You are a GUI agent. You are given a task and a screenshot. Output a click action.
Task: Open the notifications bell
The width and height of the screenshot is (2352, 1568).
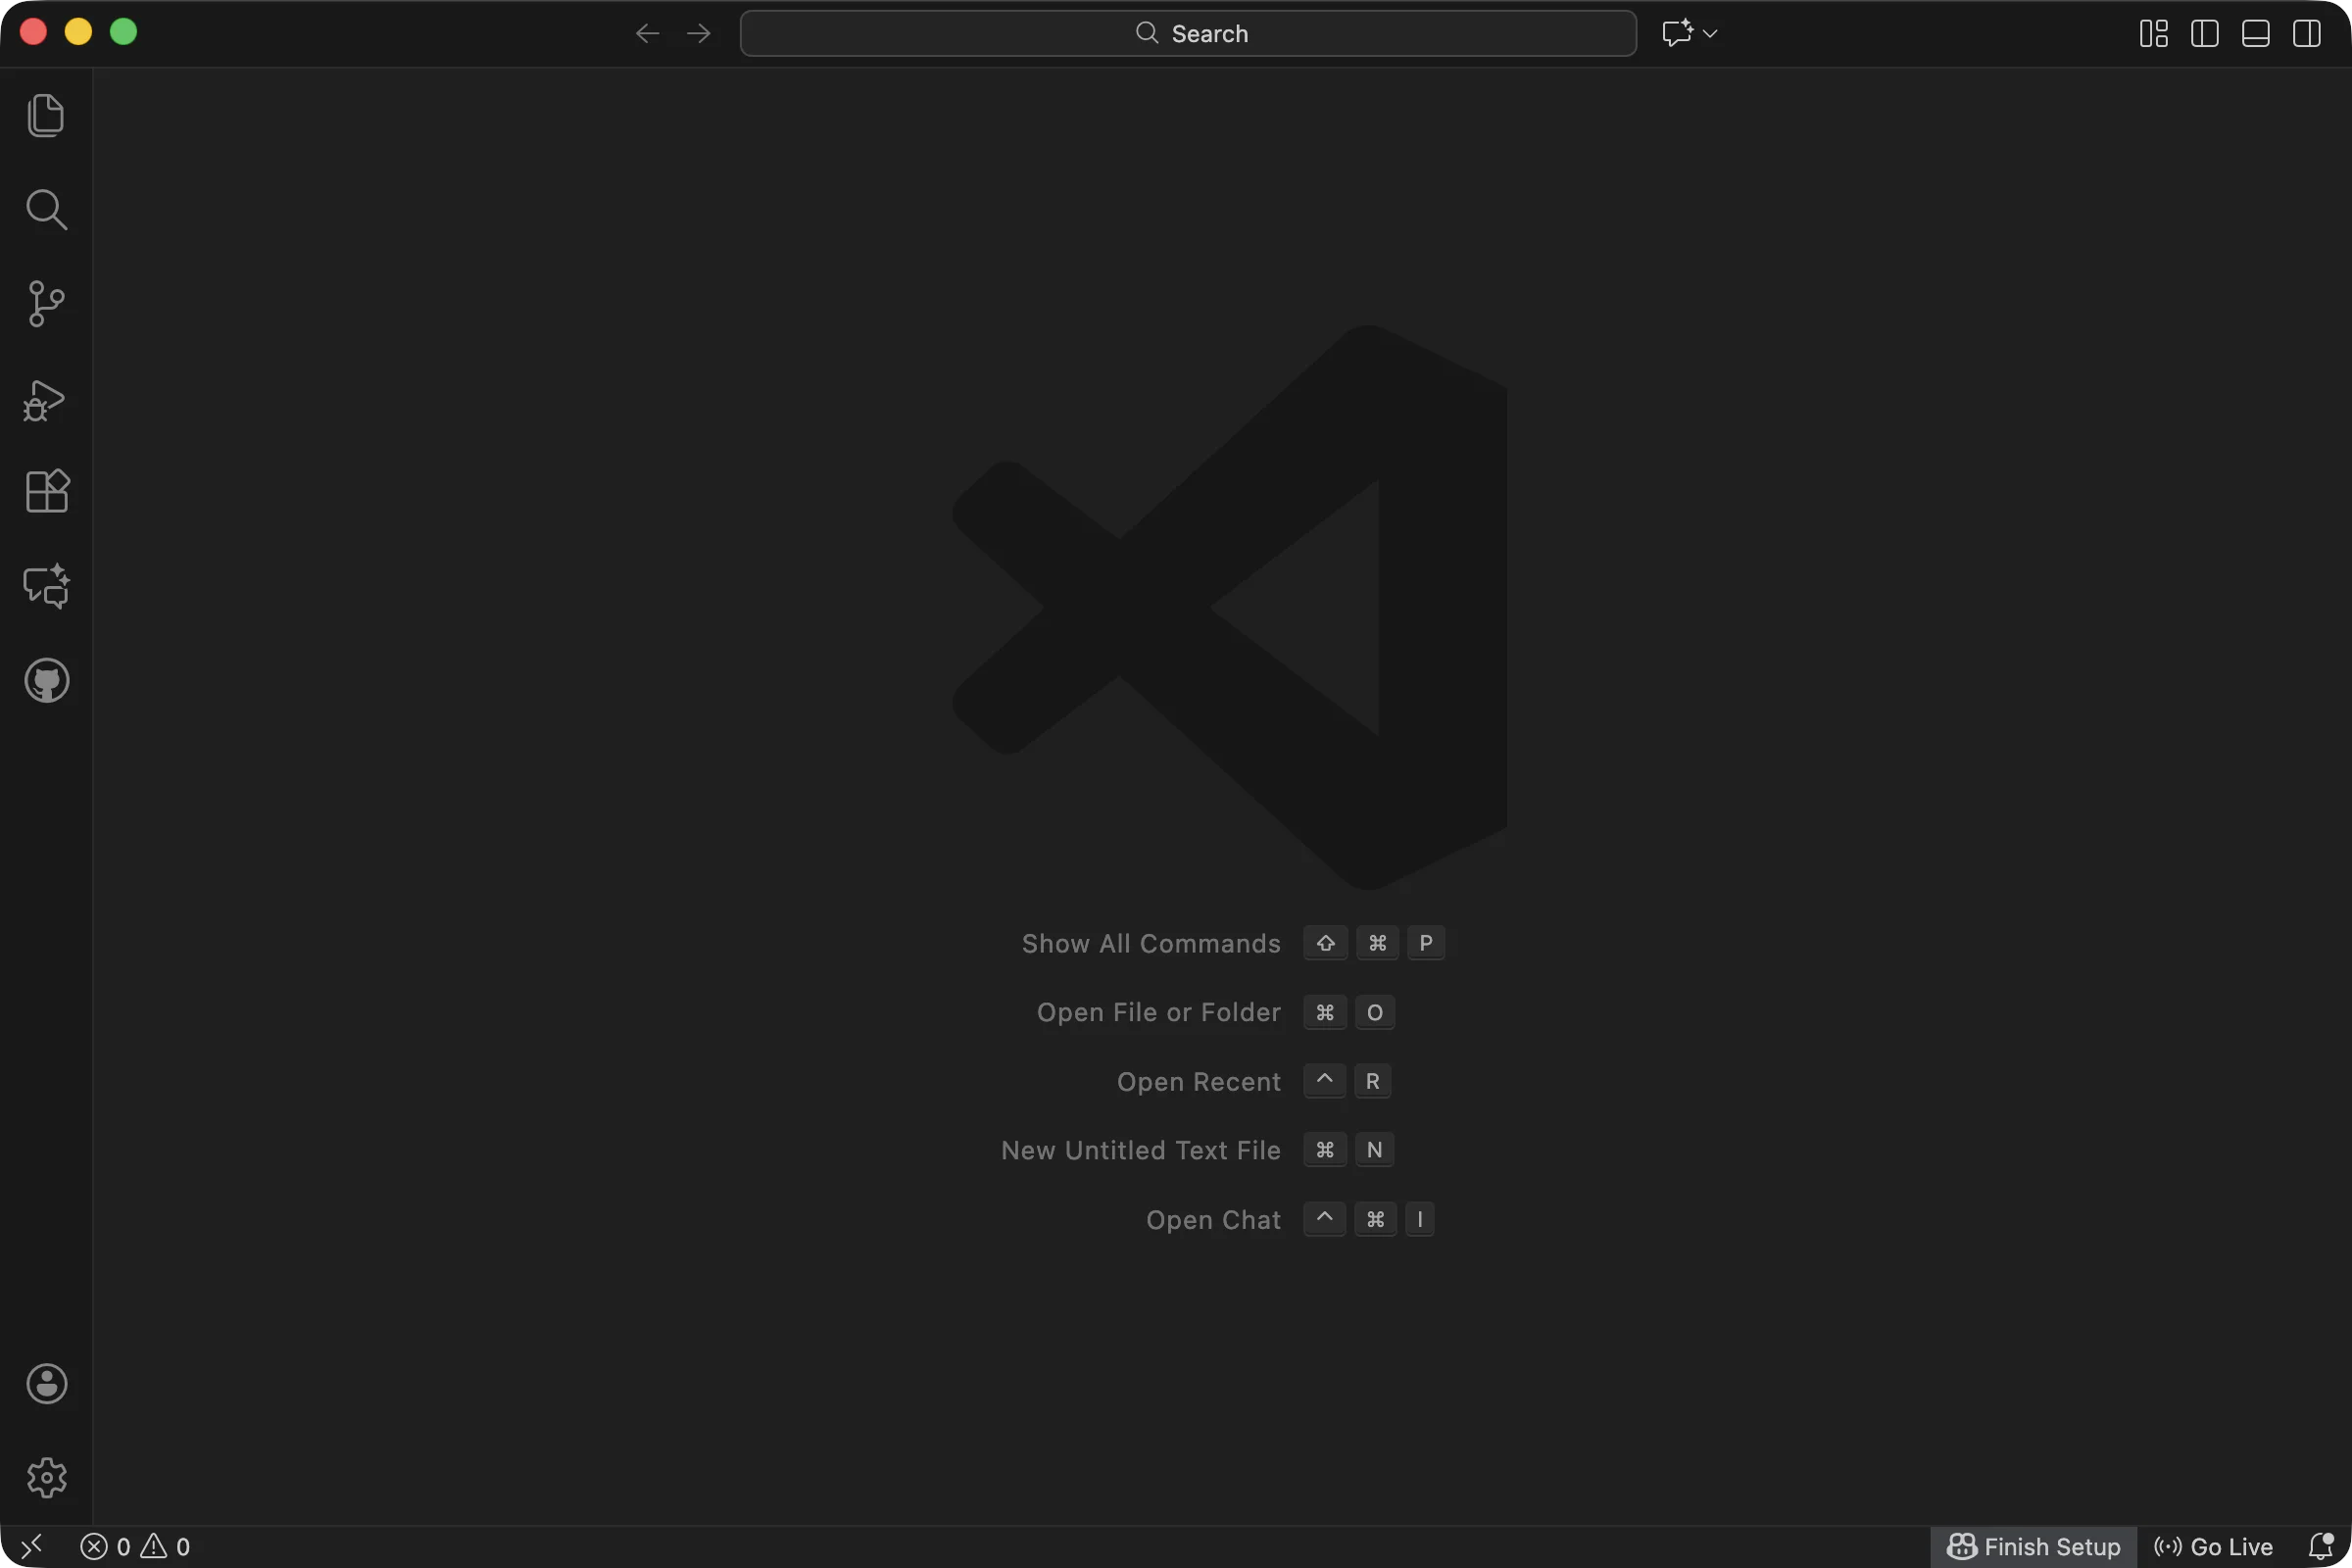2324,1545
